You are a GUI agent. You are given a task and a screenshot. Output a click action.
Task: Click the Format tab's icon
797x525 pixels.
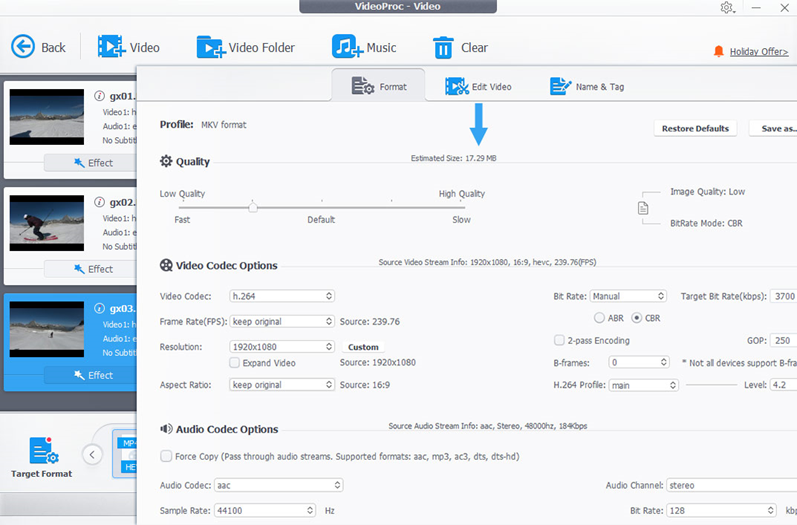pyautogui.click(x=363, y=86)
